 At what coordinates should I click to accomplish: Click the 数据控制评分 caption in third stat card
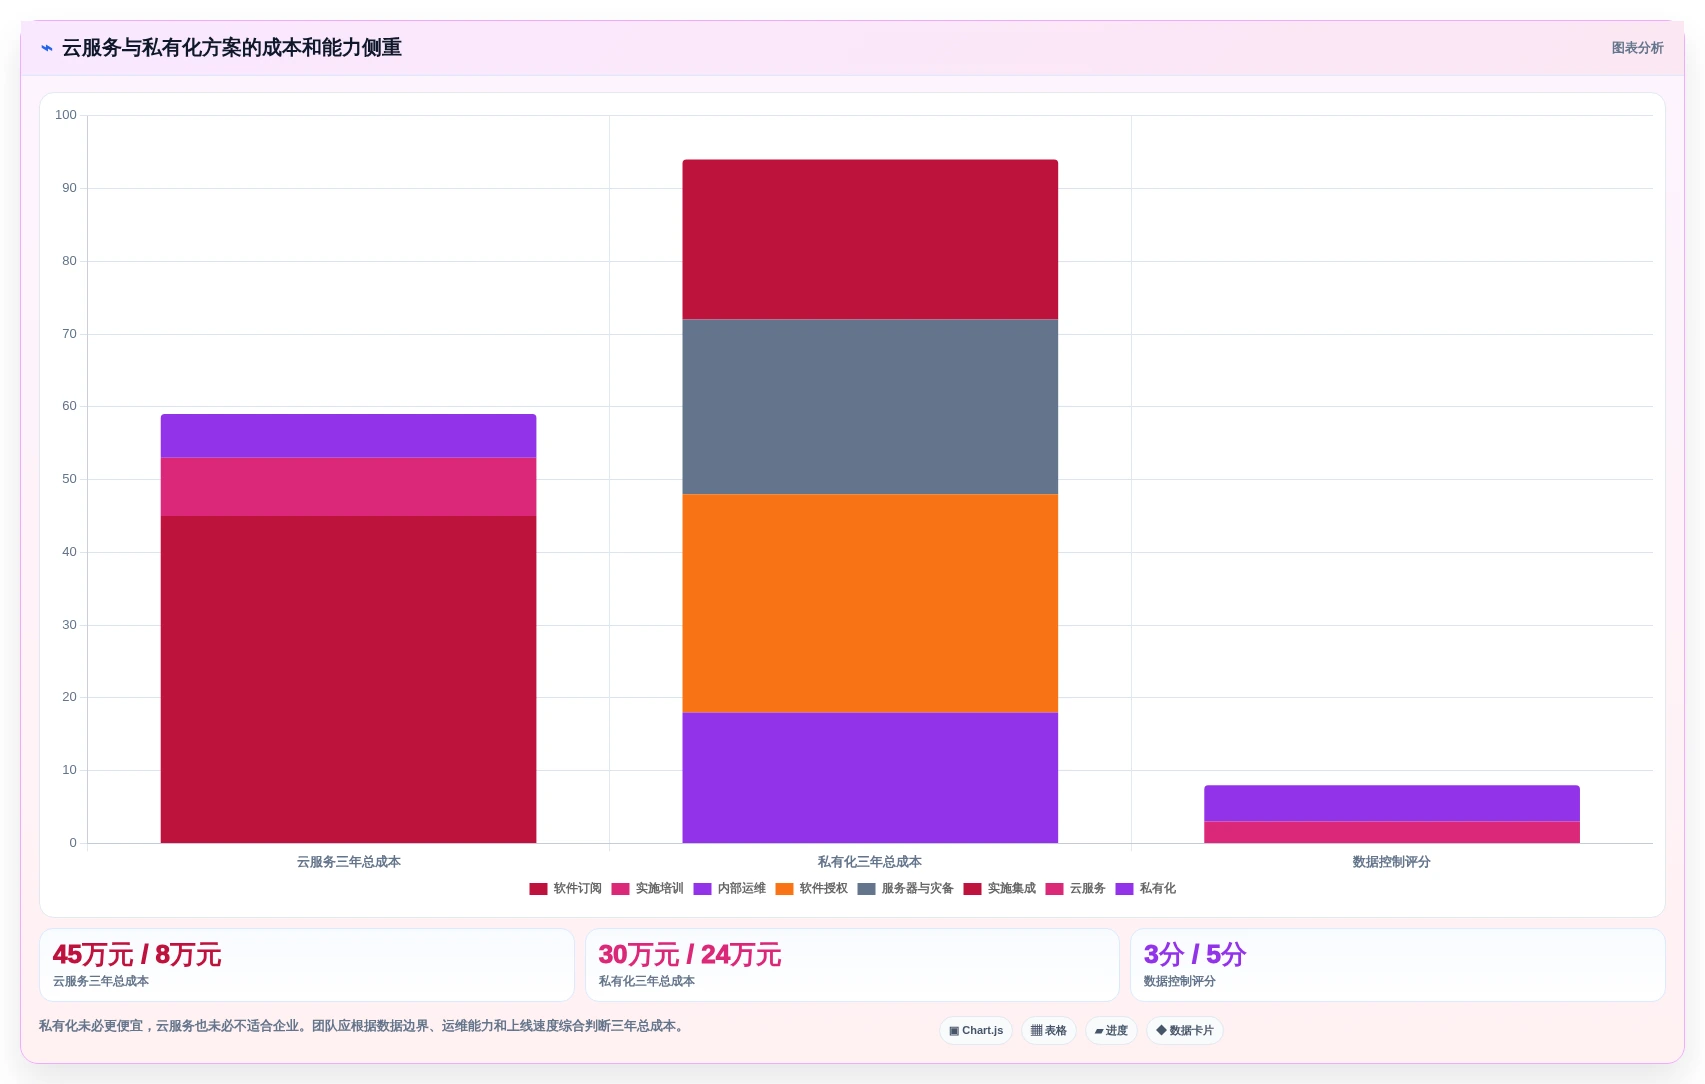click(1180, 981)
